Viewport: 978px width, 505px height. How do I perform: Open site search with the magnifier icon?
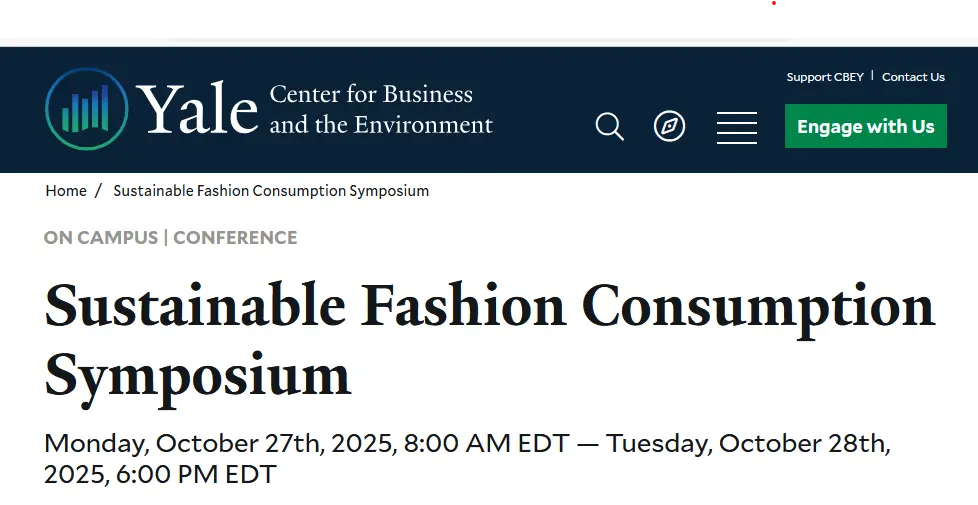(x=609, y=127)
